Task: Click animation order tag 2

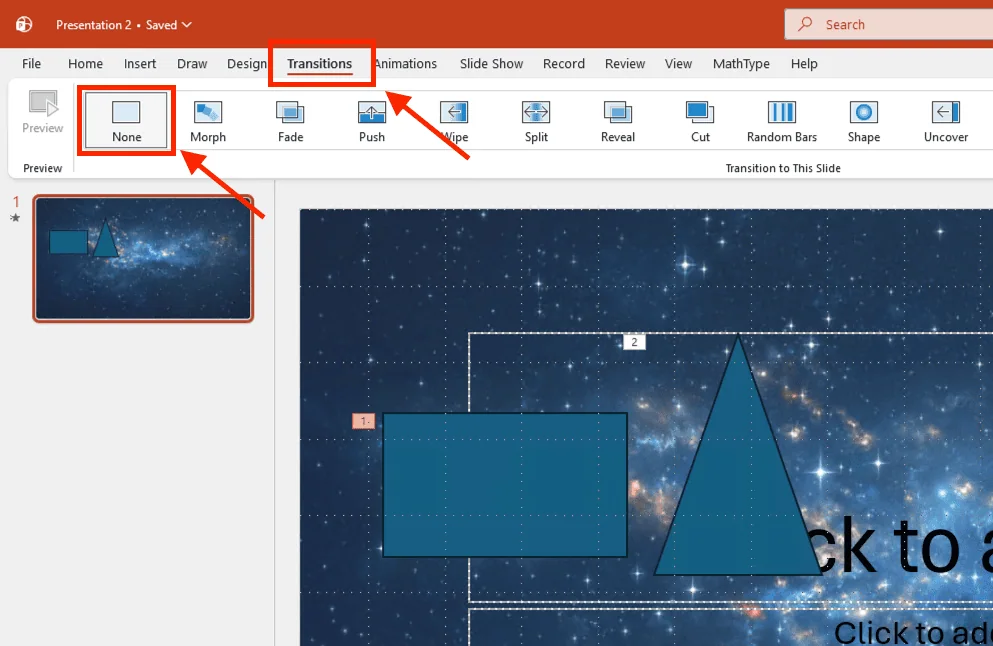Action: (x=634, y=342)
